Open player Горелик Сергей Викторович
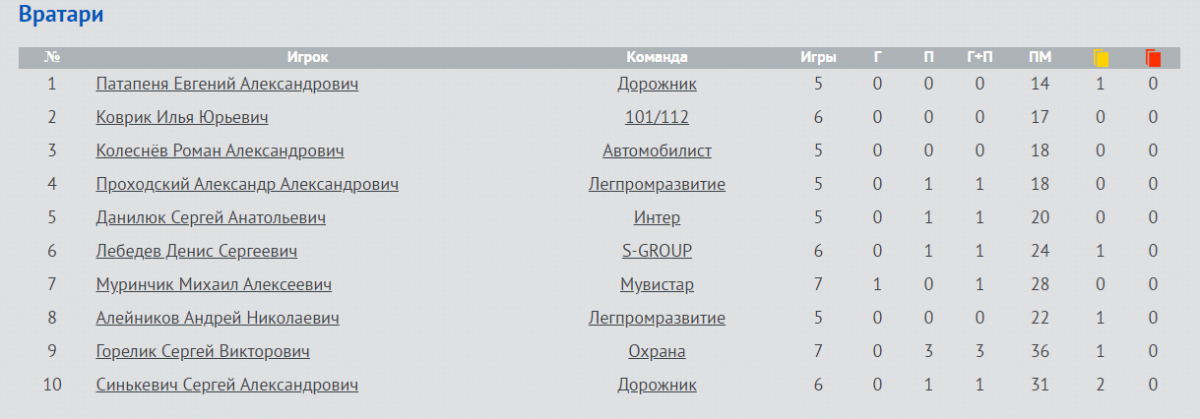 [202, 352]
